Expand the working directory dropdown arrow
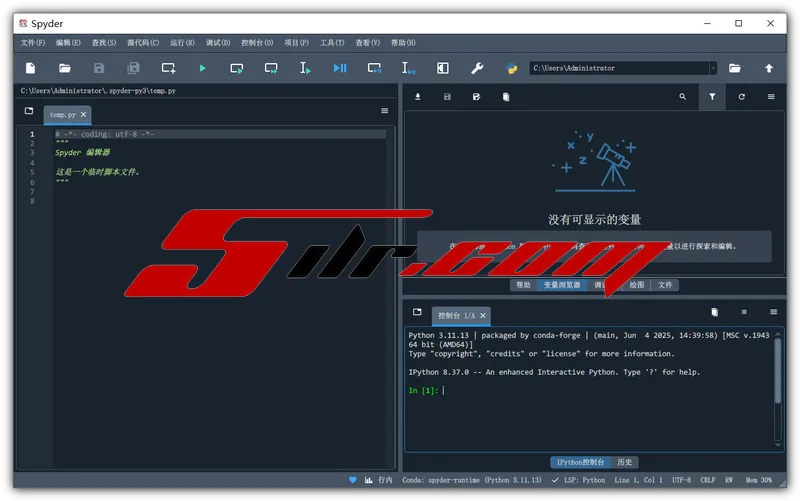This screenshot has height=501, width=800. [x=713, y=68]
